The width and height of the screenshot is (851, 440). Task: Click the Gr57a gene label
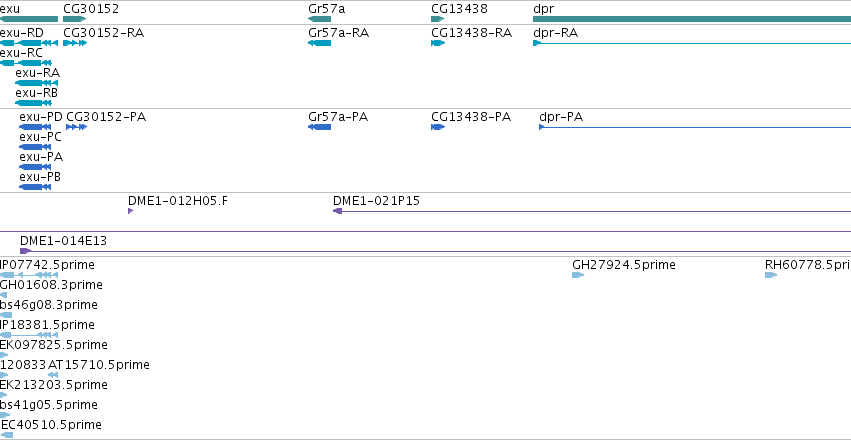(x=326, y=9)
